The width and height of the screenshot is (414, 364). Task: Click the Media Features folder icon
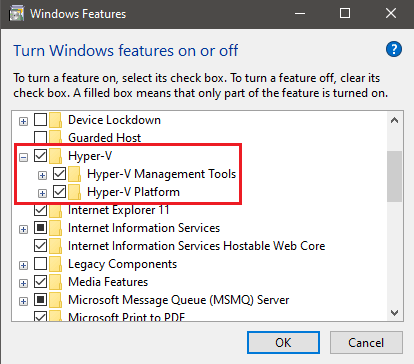[56, 282]
